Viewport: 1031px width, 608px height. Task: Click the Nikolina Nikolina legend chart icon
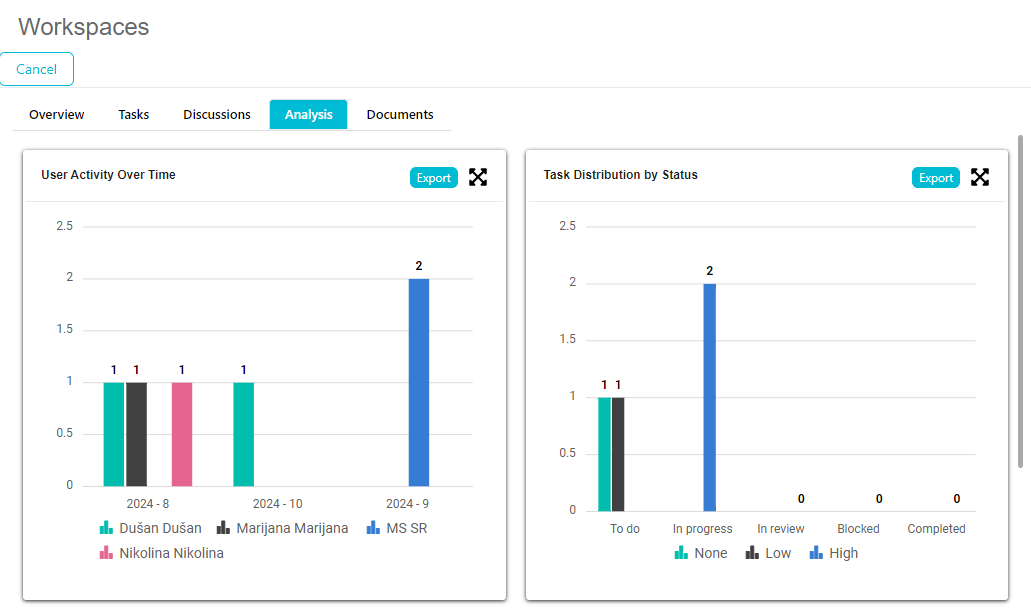coord(106,553)
